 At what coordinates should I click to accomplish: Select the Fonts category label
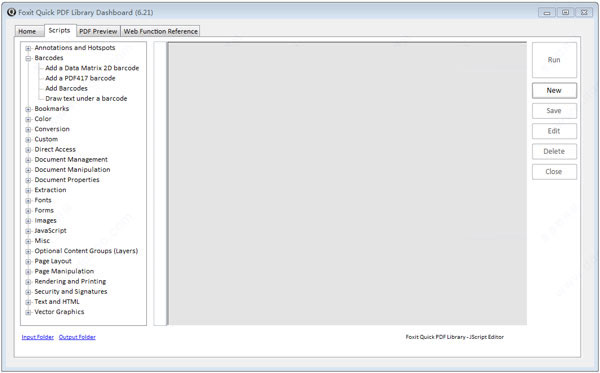click(43, 200)
